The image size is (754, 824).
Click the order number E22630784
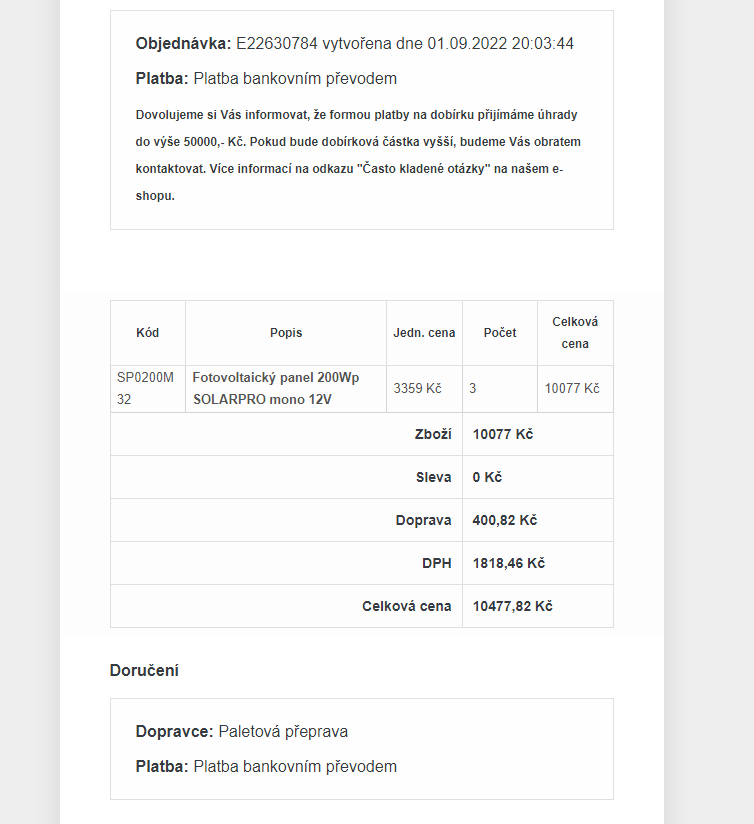tap(277, 44)
